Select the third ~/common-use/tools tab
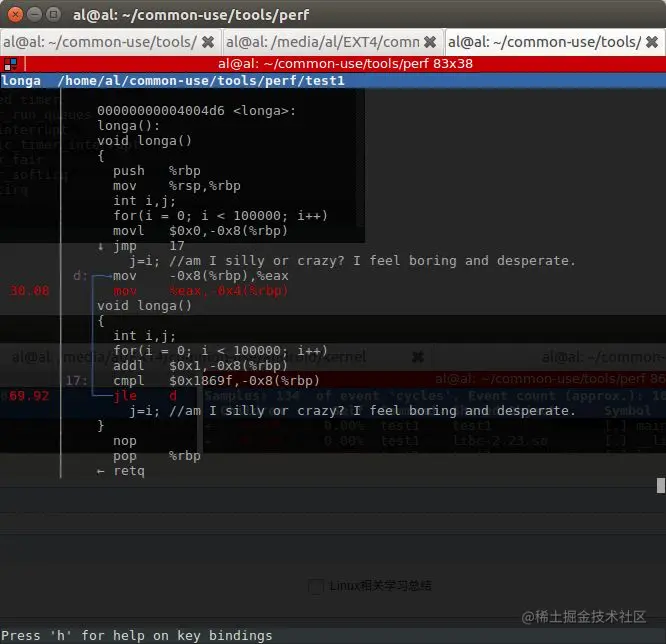This screenshot has width=666, height=644. 545,42
